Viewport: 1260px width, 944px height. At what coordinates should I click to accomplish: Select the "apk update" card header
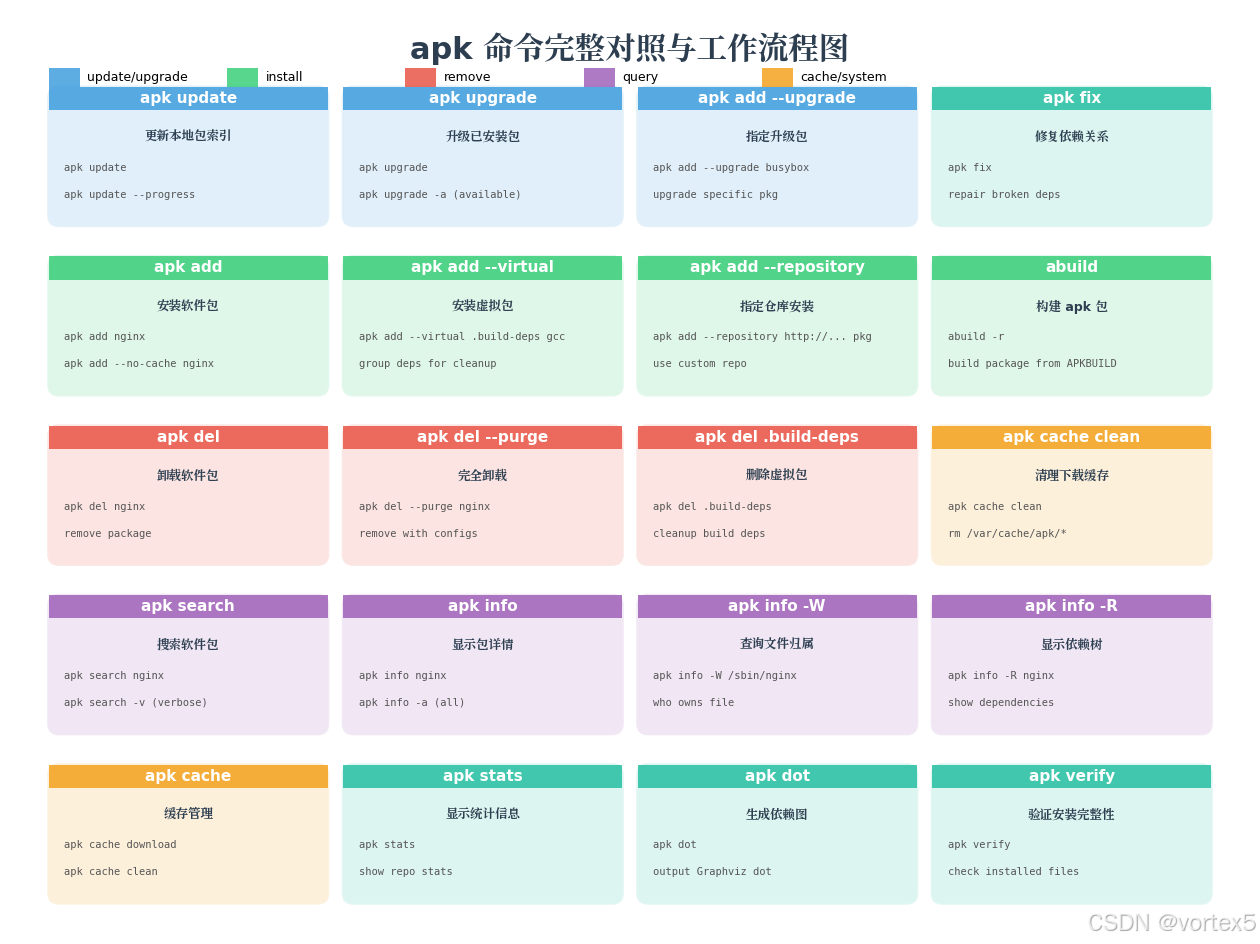(188, 98)
